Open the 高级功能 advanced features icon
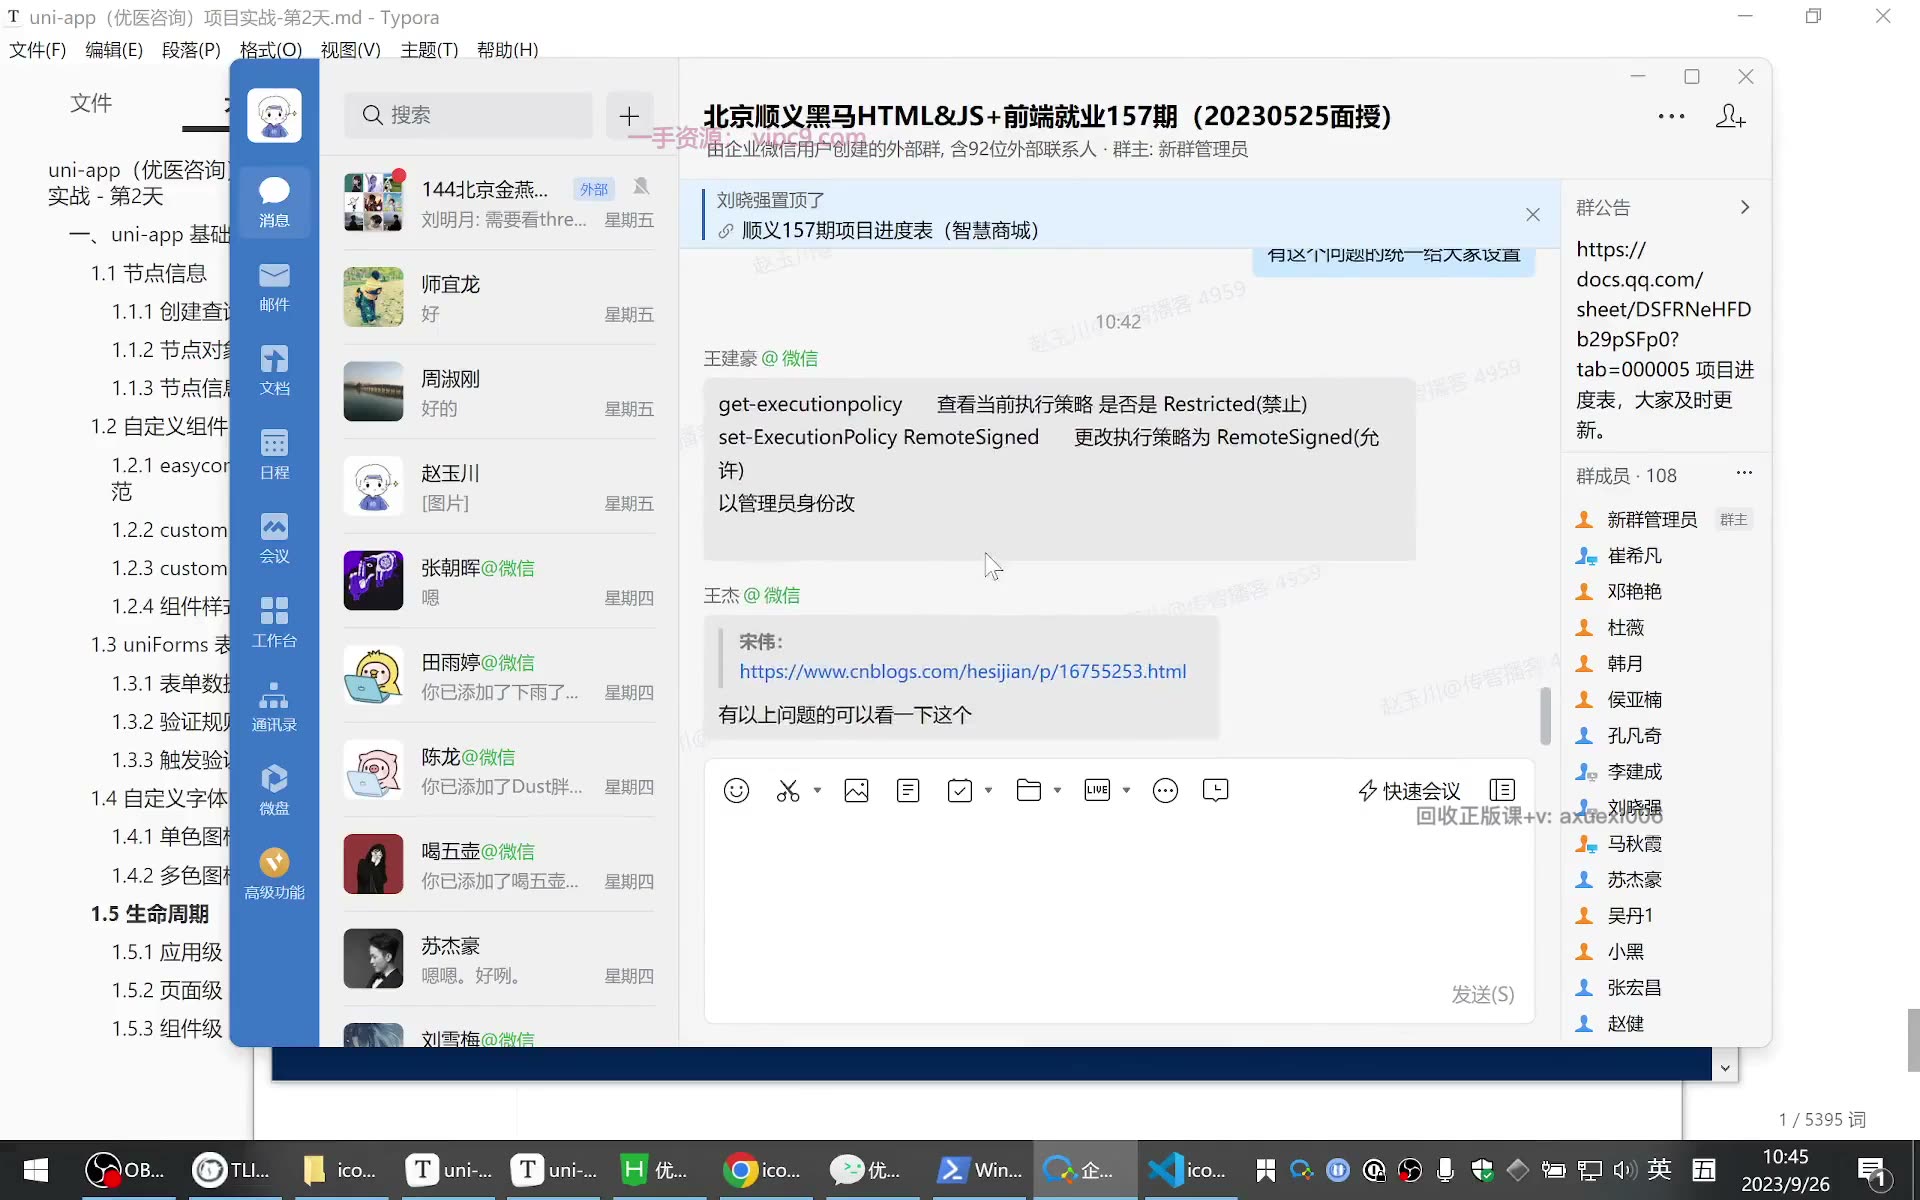This screenshot has height=1200, width=1920. coord(274,875)
